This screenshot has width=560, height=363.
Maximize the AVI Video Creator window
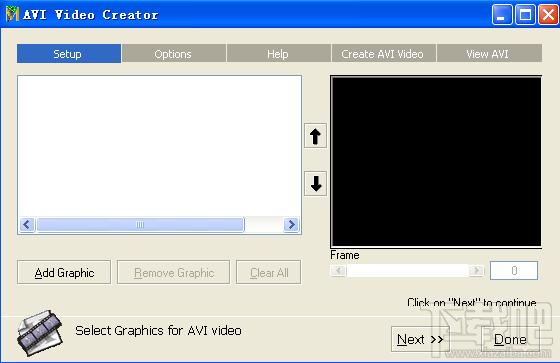(525, 15)
